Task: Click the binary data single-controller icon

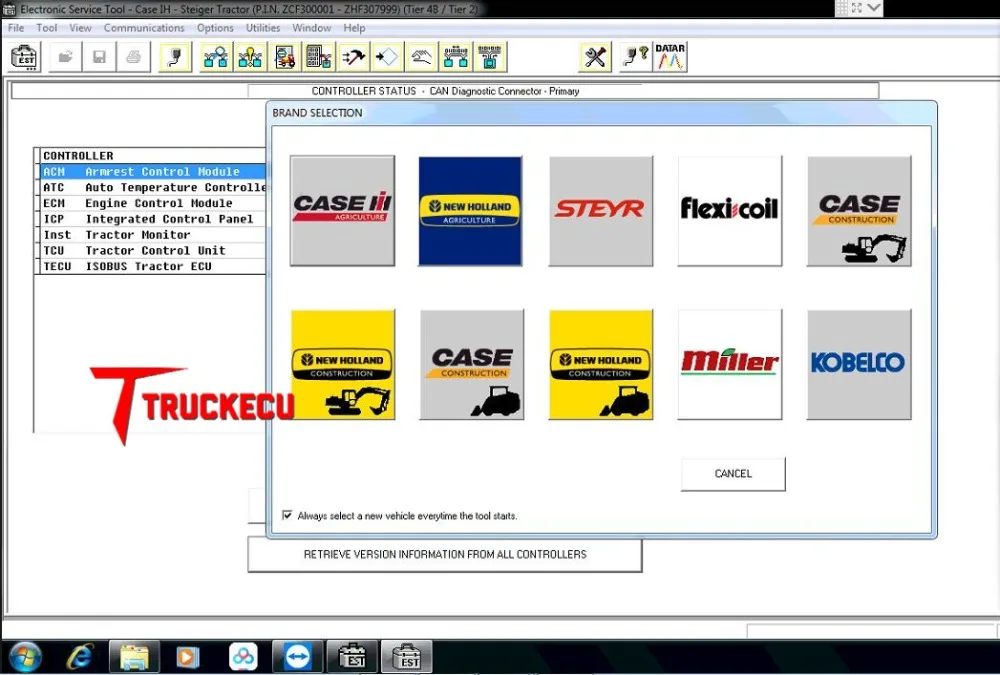Action: [490, 57]
